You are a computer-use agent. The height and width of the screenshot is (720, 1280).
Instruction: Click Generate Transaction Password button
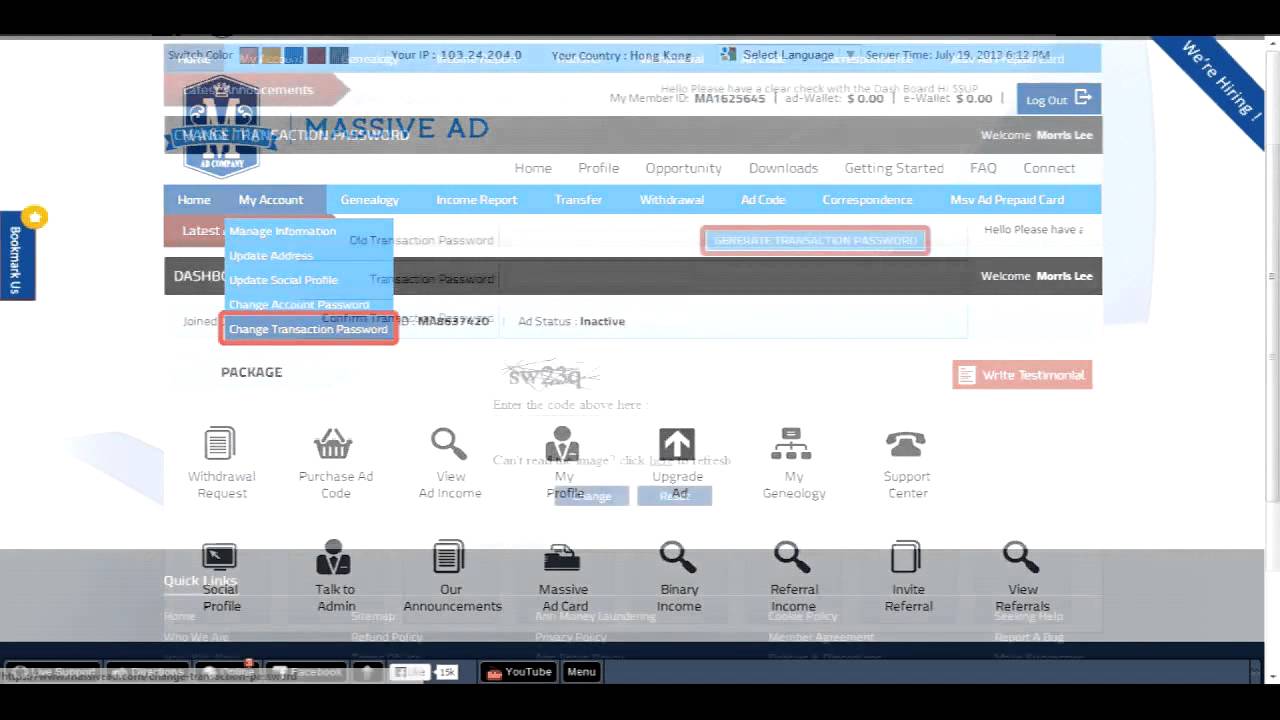[x=815, y=240]
